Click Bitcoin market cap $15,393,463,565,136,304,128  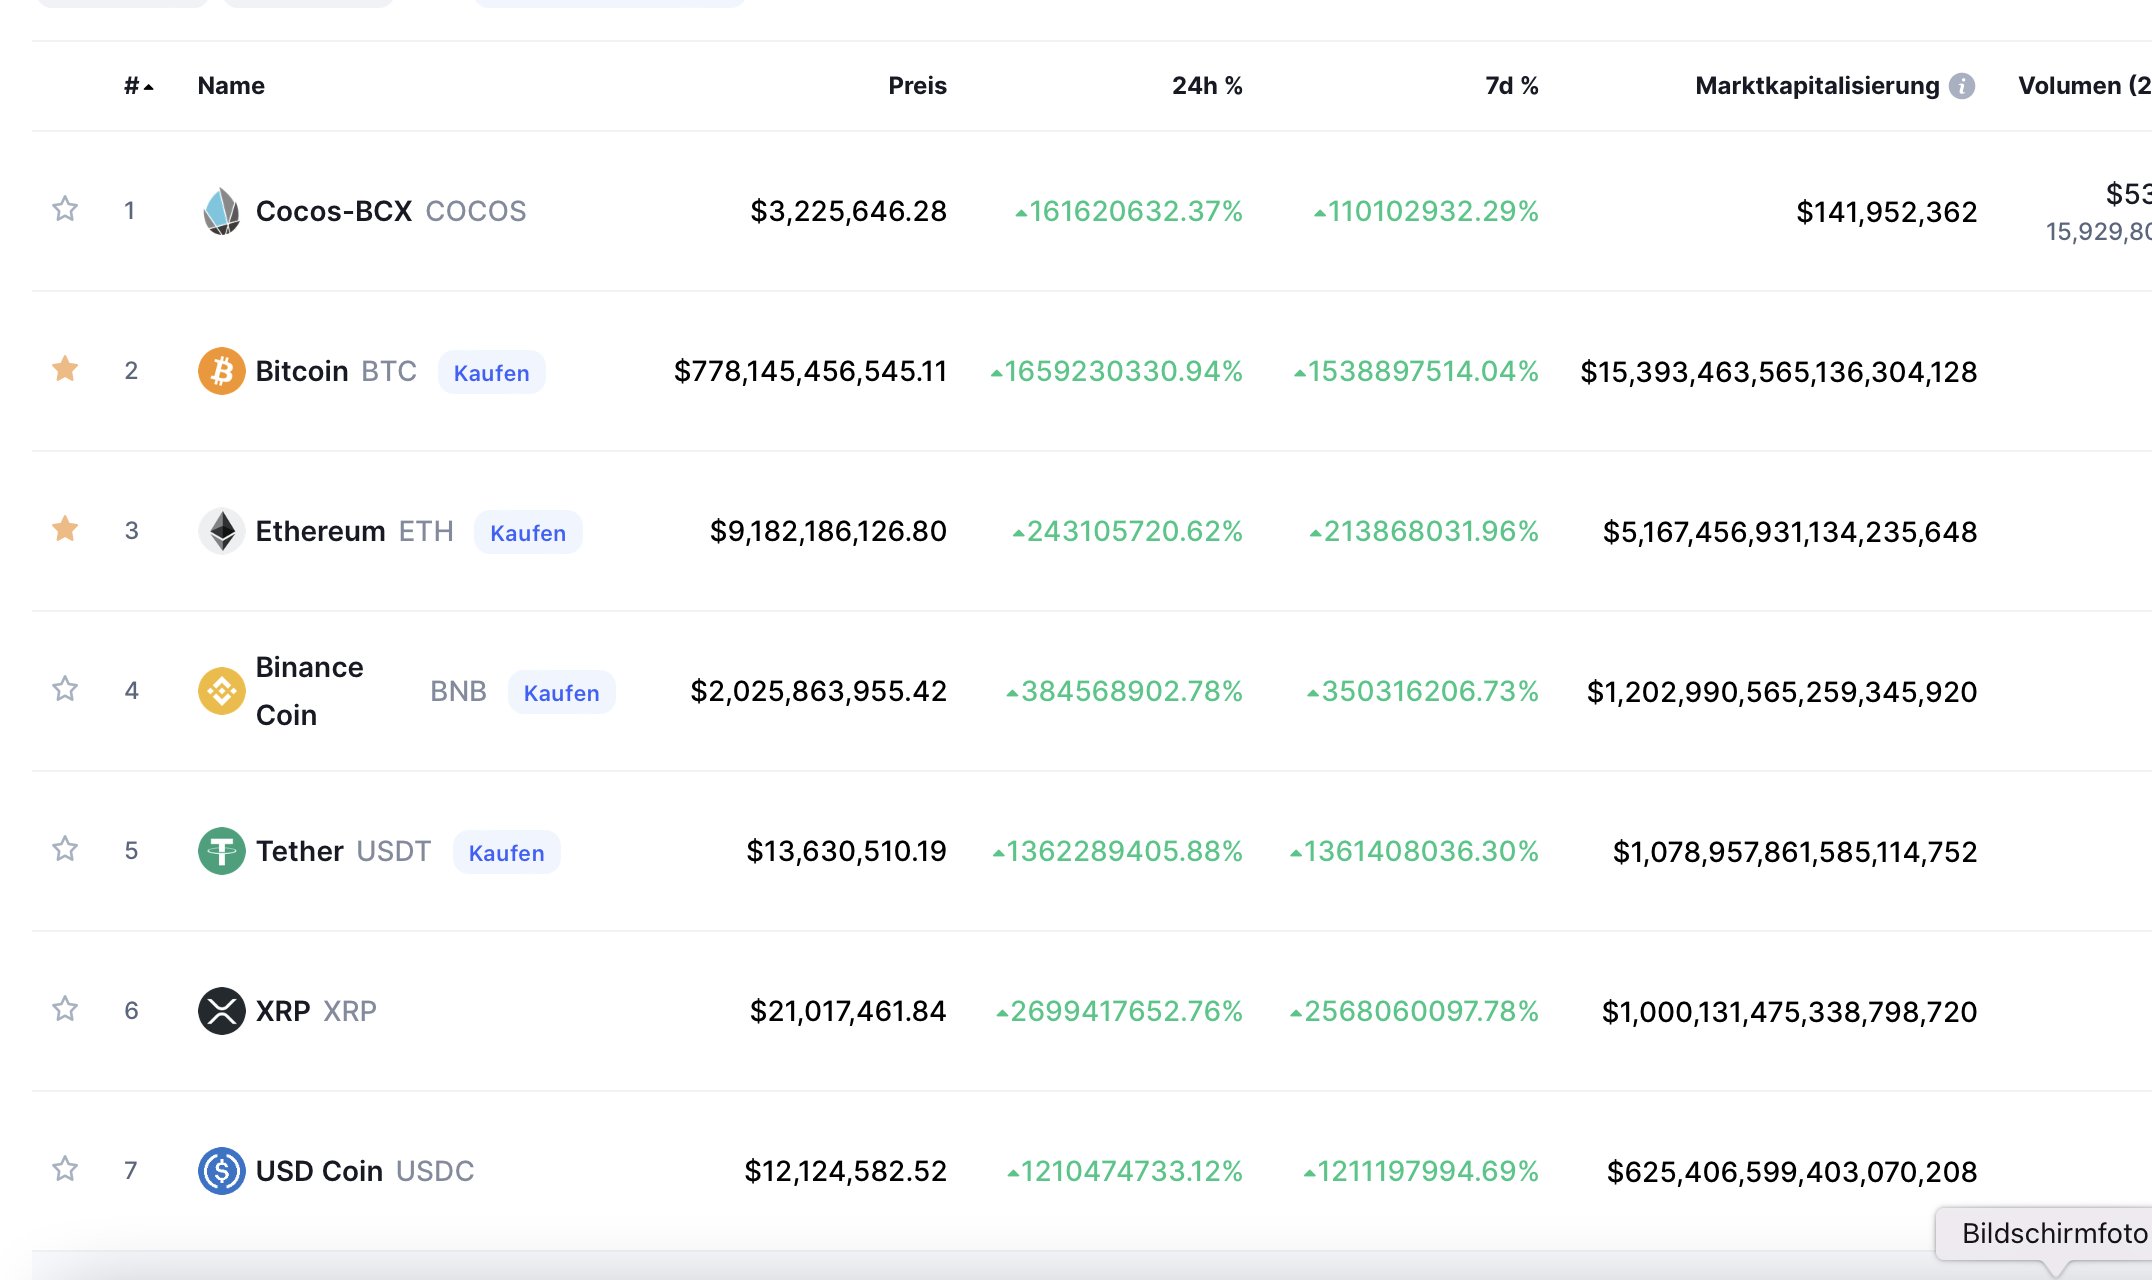pos(1779,371)
